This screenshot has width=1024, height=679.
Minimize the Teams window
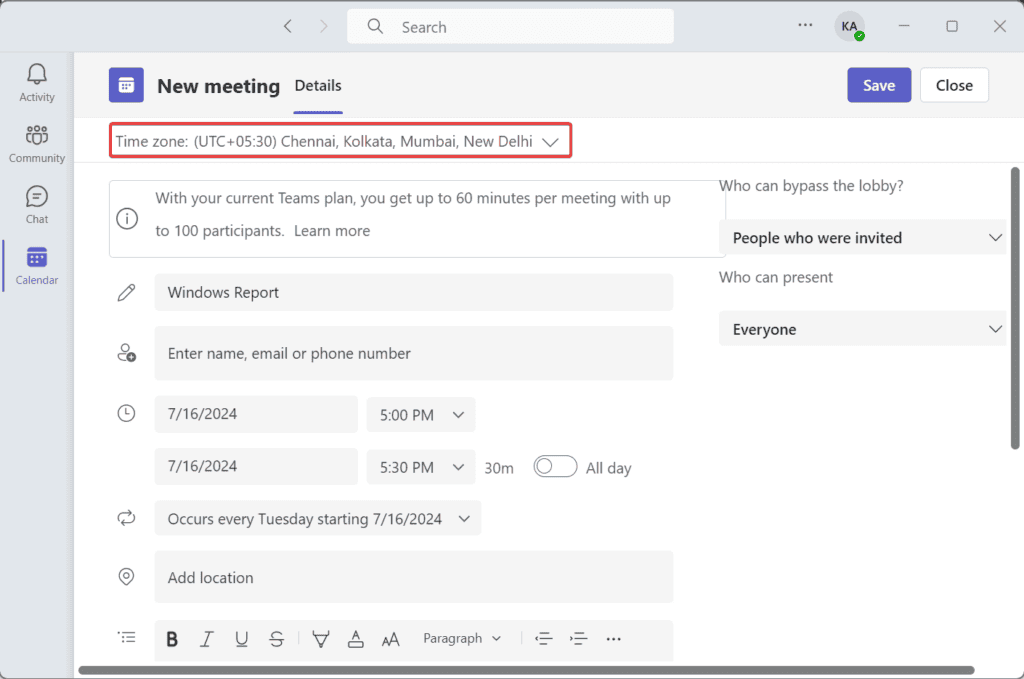pyautogui.click(x=904, y=26)
